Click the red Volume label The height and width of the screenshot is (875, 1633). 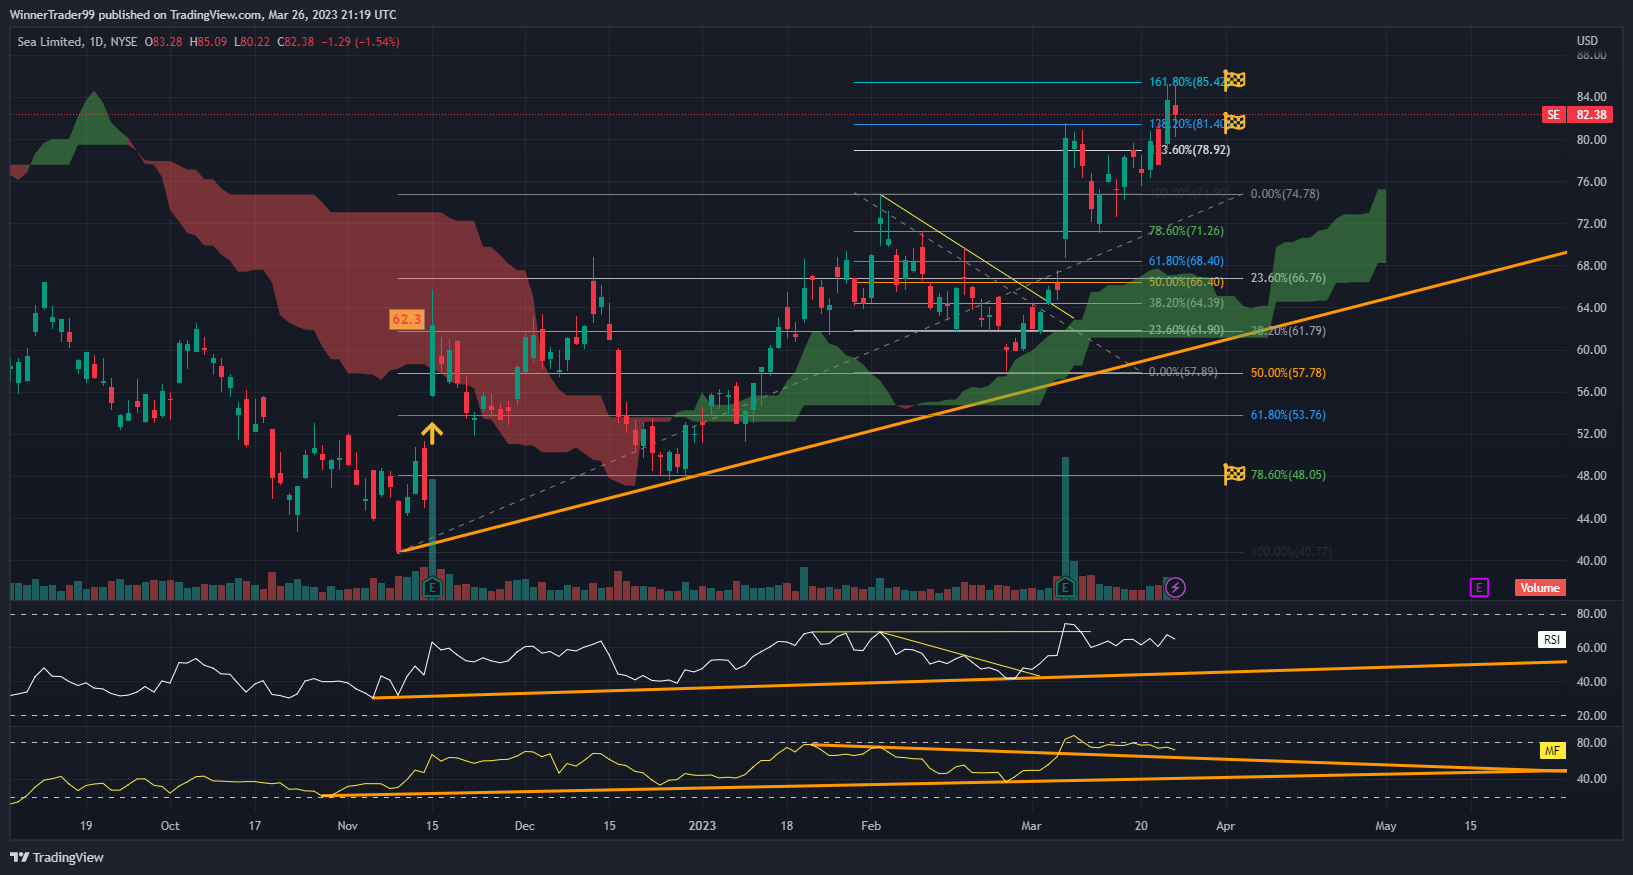pos(1540,588)
